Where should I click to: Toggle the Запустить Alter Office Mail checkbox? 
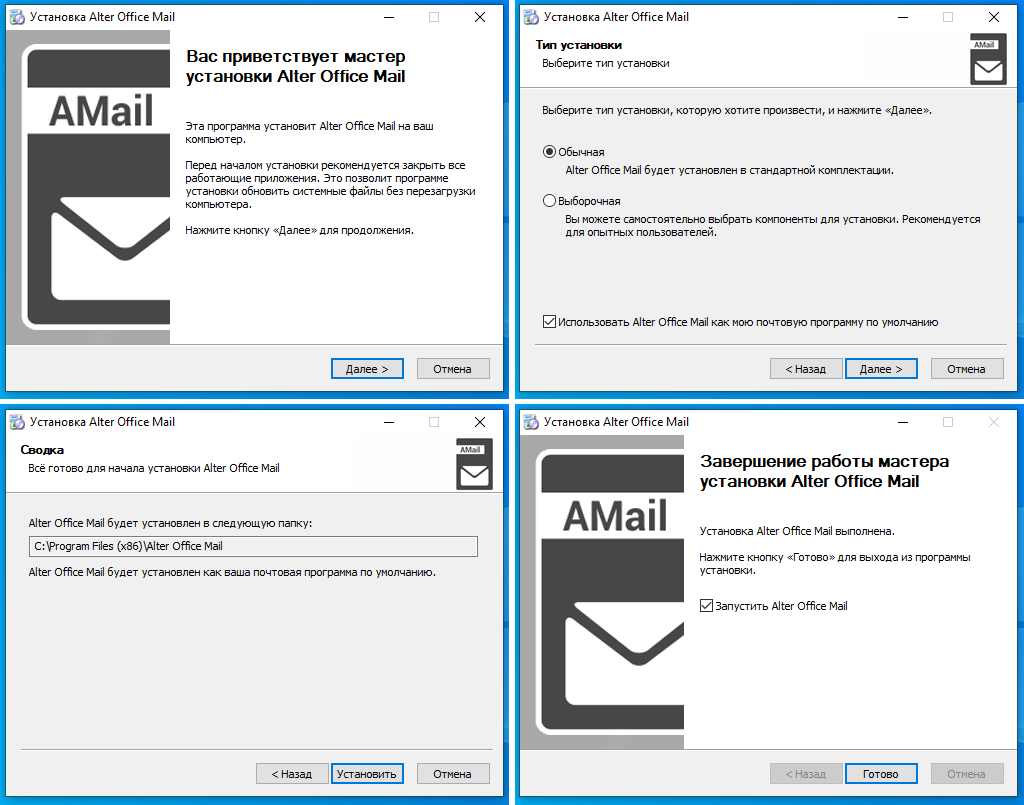coord(706,606)
